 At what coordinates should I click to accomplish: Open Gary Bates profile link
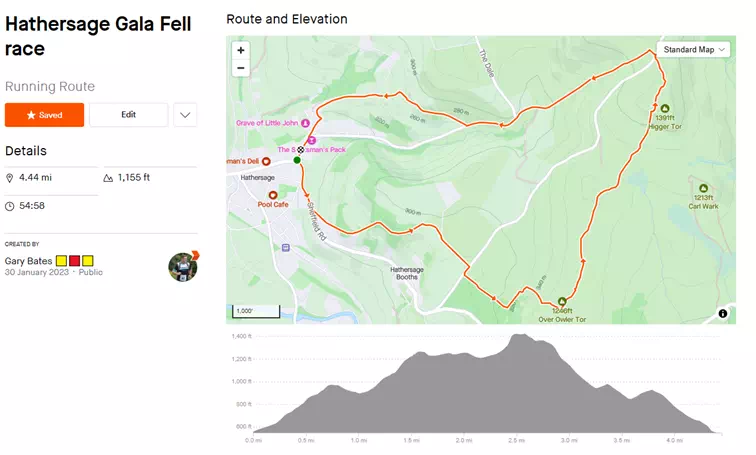tap(28, 261)
